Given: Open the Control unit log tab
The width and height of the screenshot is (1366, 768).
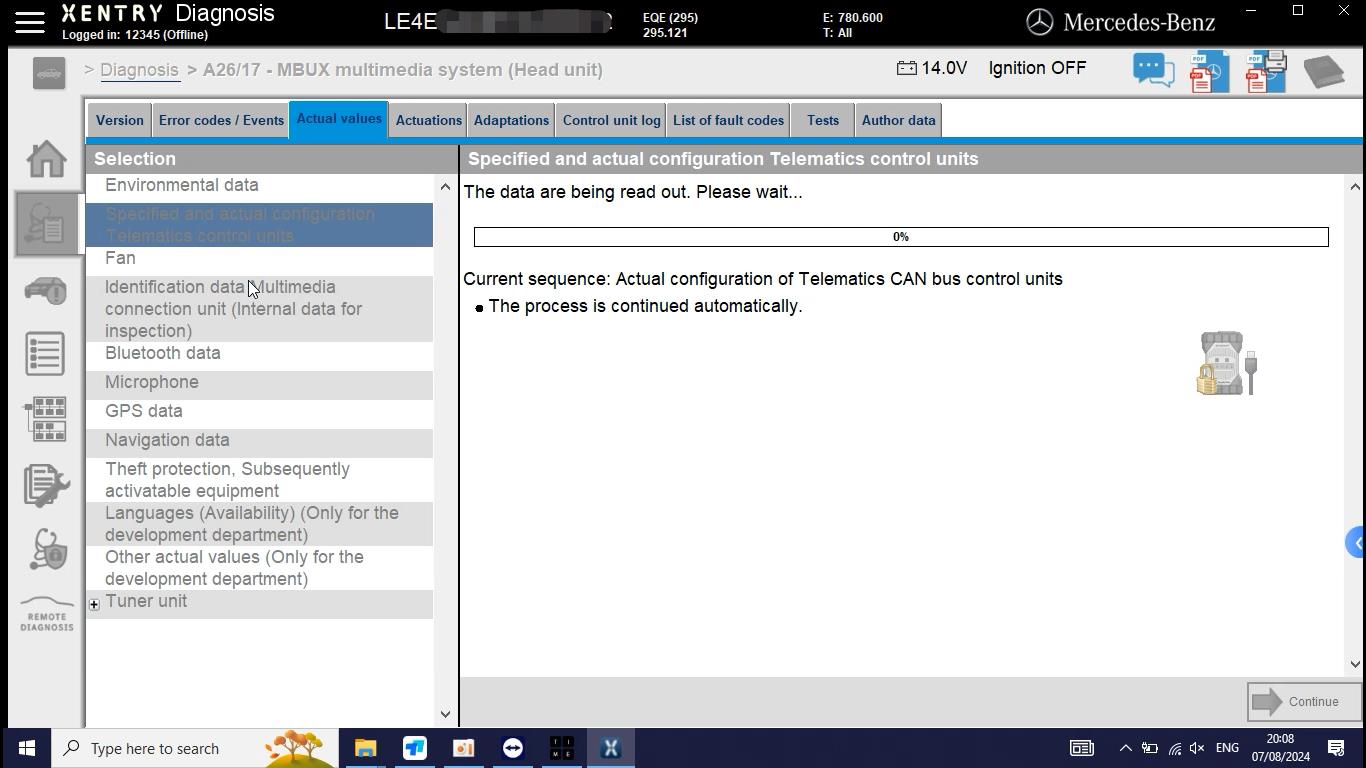Looking at the screenshot, I should [x=611, y=120].
